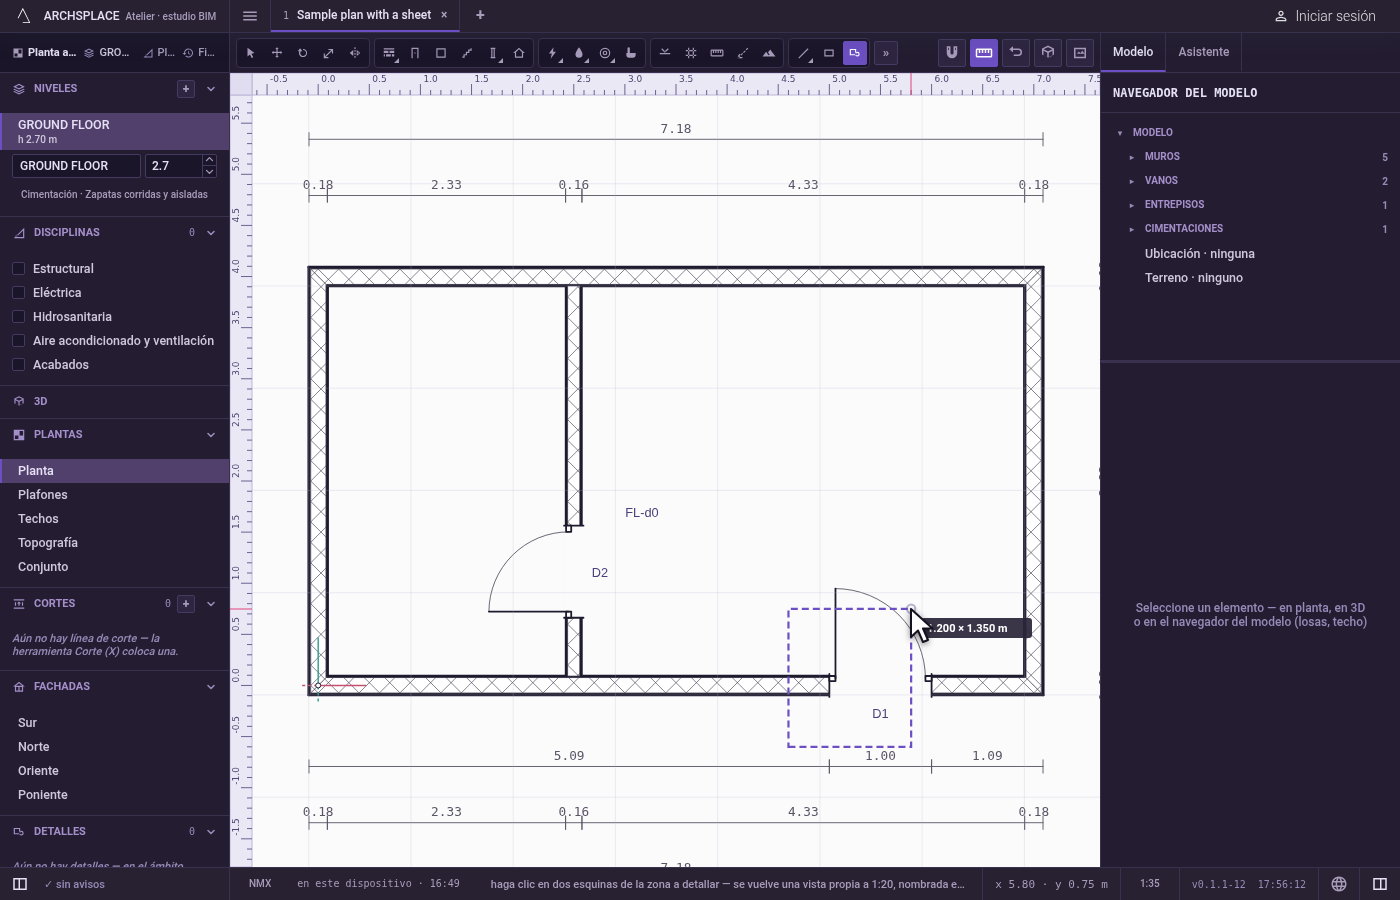Viewport: 1400px width, 900px height.
Task: Show more tools with the » button
Action: (x=886, y=53)
